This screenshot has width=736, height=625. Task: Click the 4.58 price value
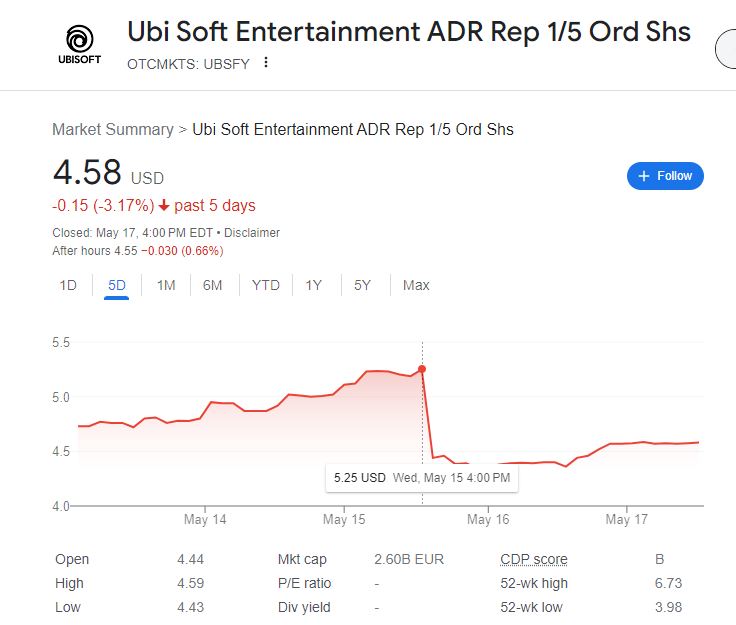[x=87, y=172]
